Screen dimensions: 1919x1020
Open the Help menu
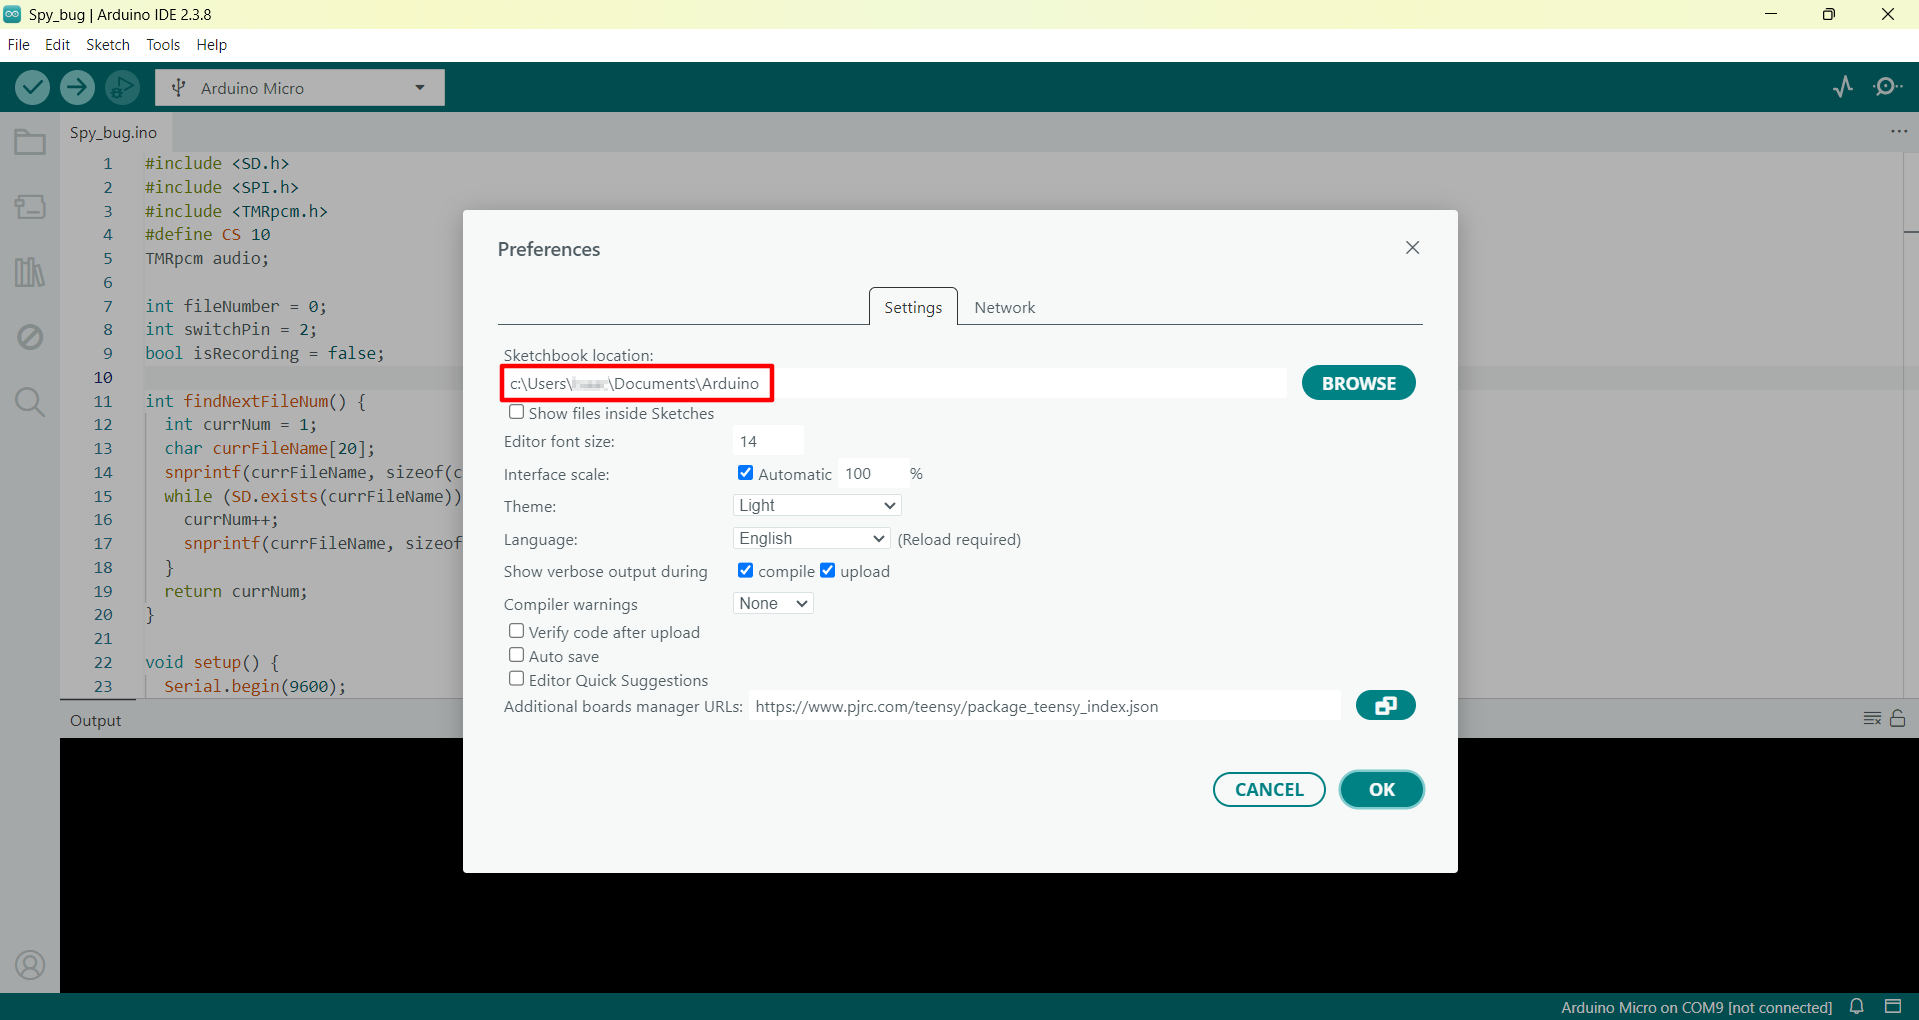pos(211,45)
